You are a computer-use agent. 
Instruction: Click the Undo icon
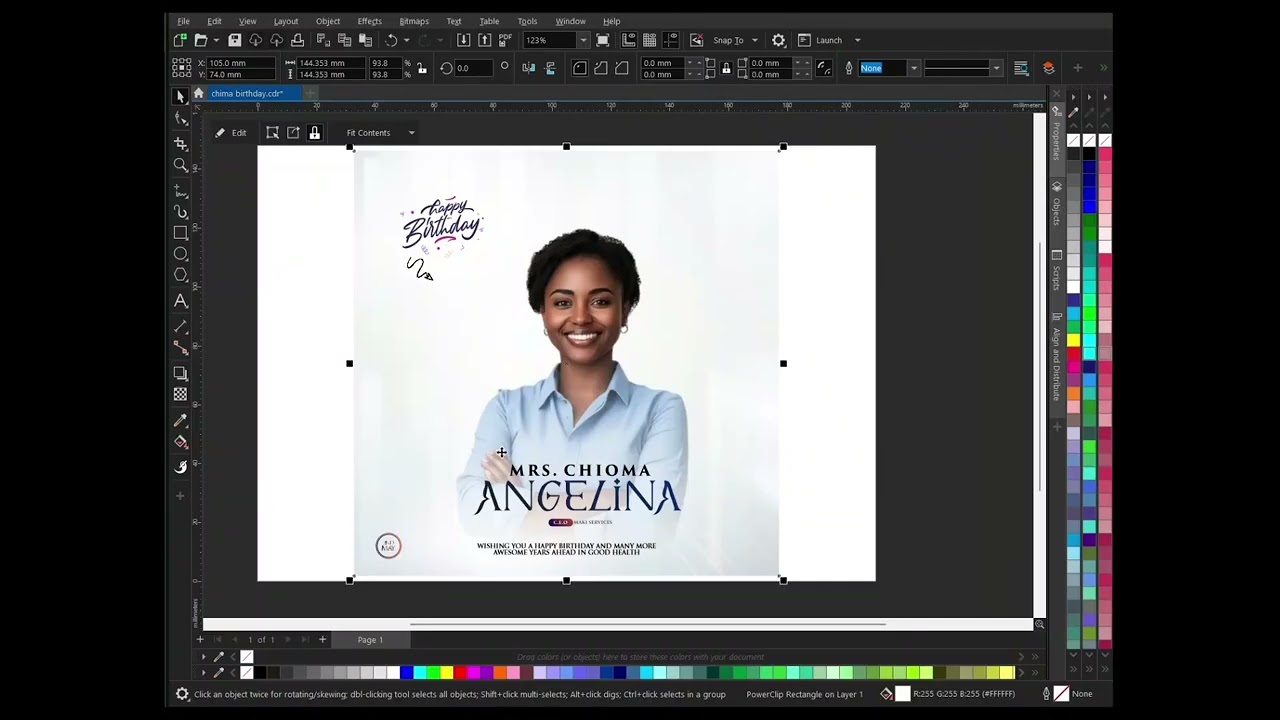click(x=391, y=40)
